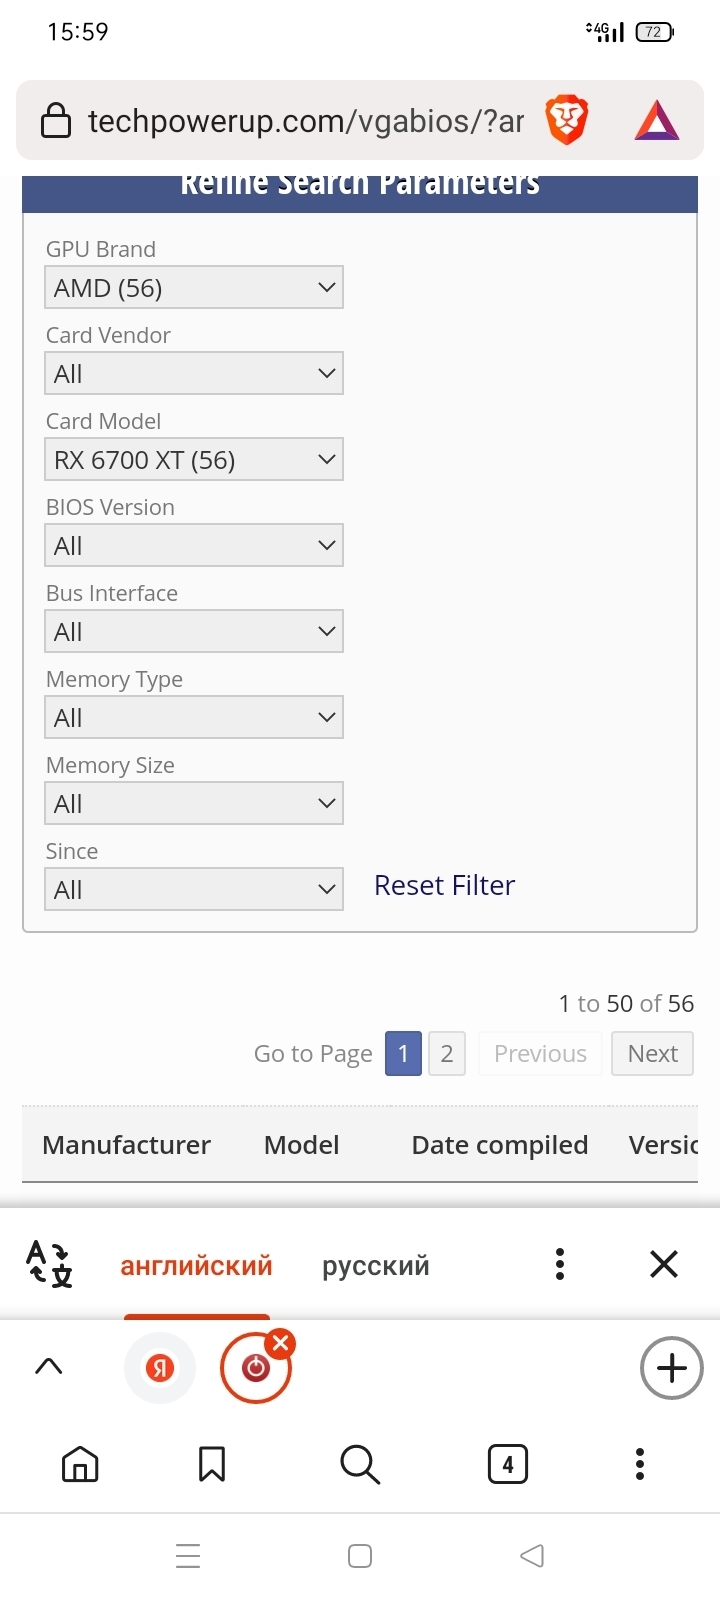Open the Card Model RX 6700 XT dropdown

(194, 459)
